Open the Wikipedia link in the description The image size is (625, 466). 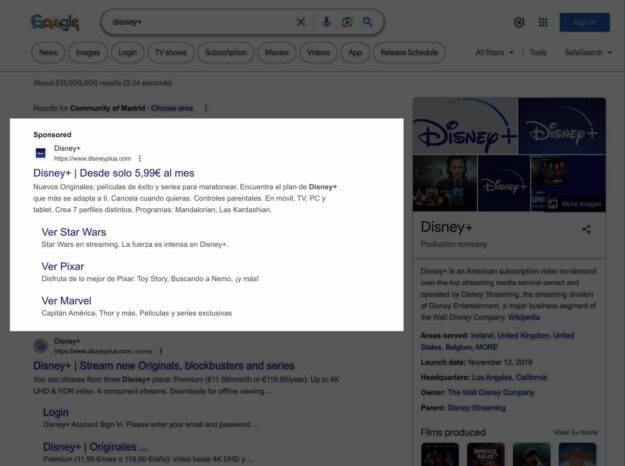click(x=524, y=317)
